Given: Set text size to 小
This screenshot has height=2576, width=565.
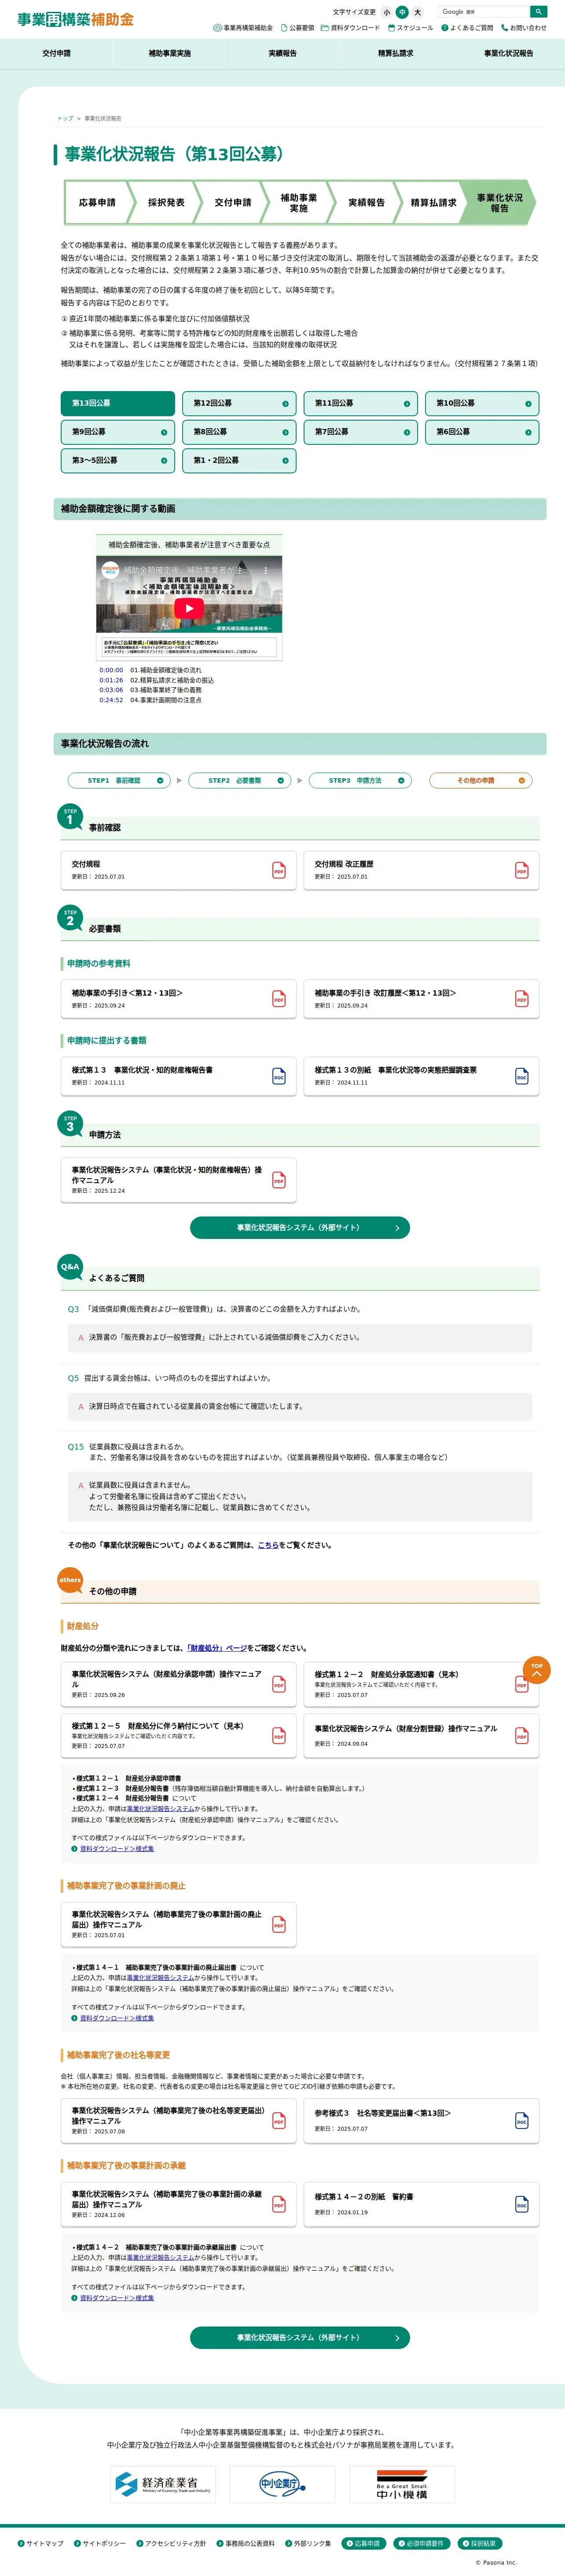Looking at the screenshot, I should click(x=386, y=12).
